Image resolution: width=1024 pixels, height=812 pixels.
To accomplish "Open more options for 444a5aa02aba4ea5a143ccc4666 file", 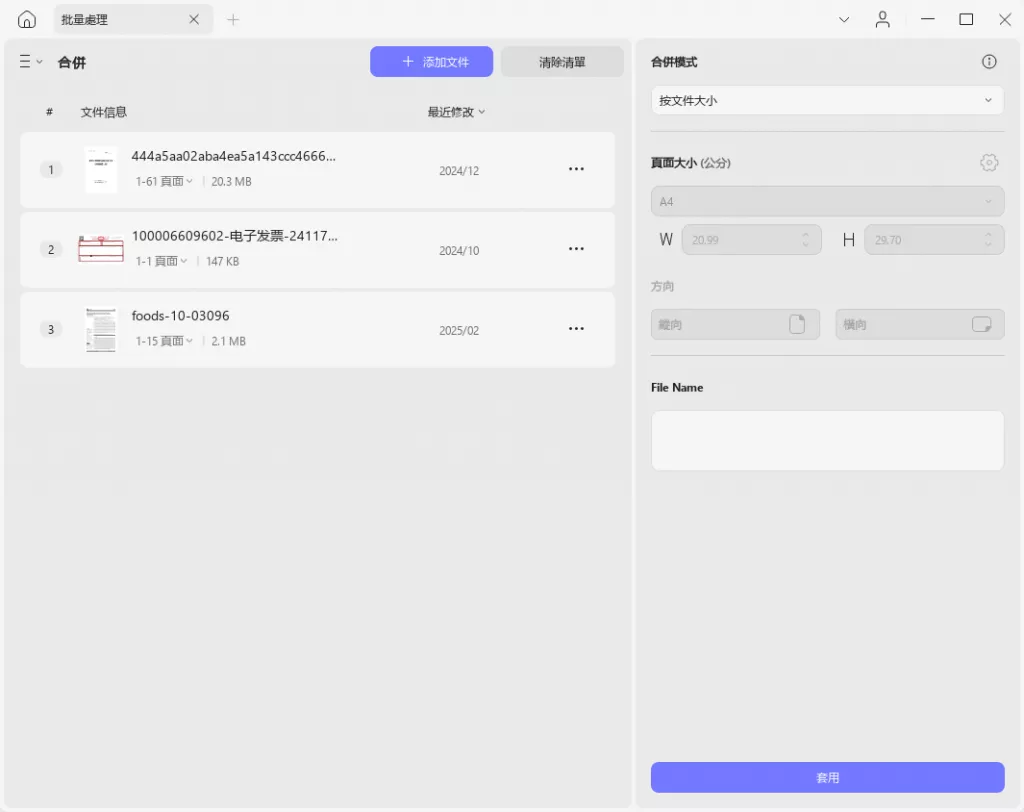I will point(576,169).
